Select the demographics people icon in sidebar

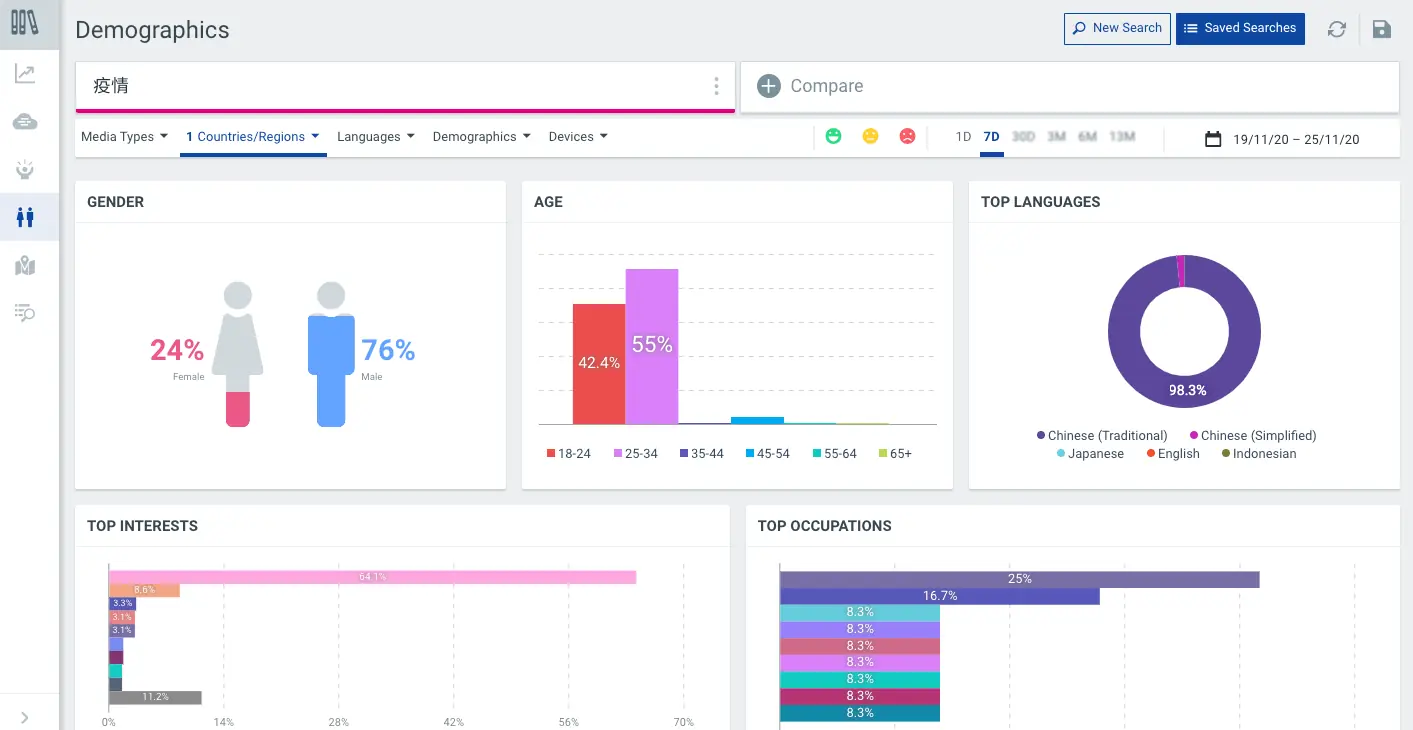(x=25, y=217)
